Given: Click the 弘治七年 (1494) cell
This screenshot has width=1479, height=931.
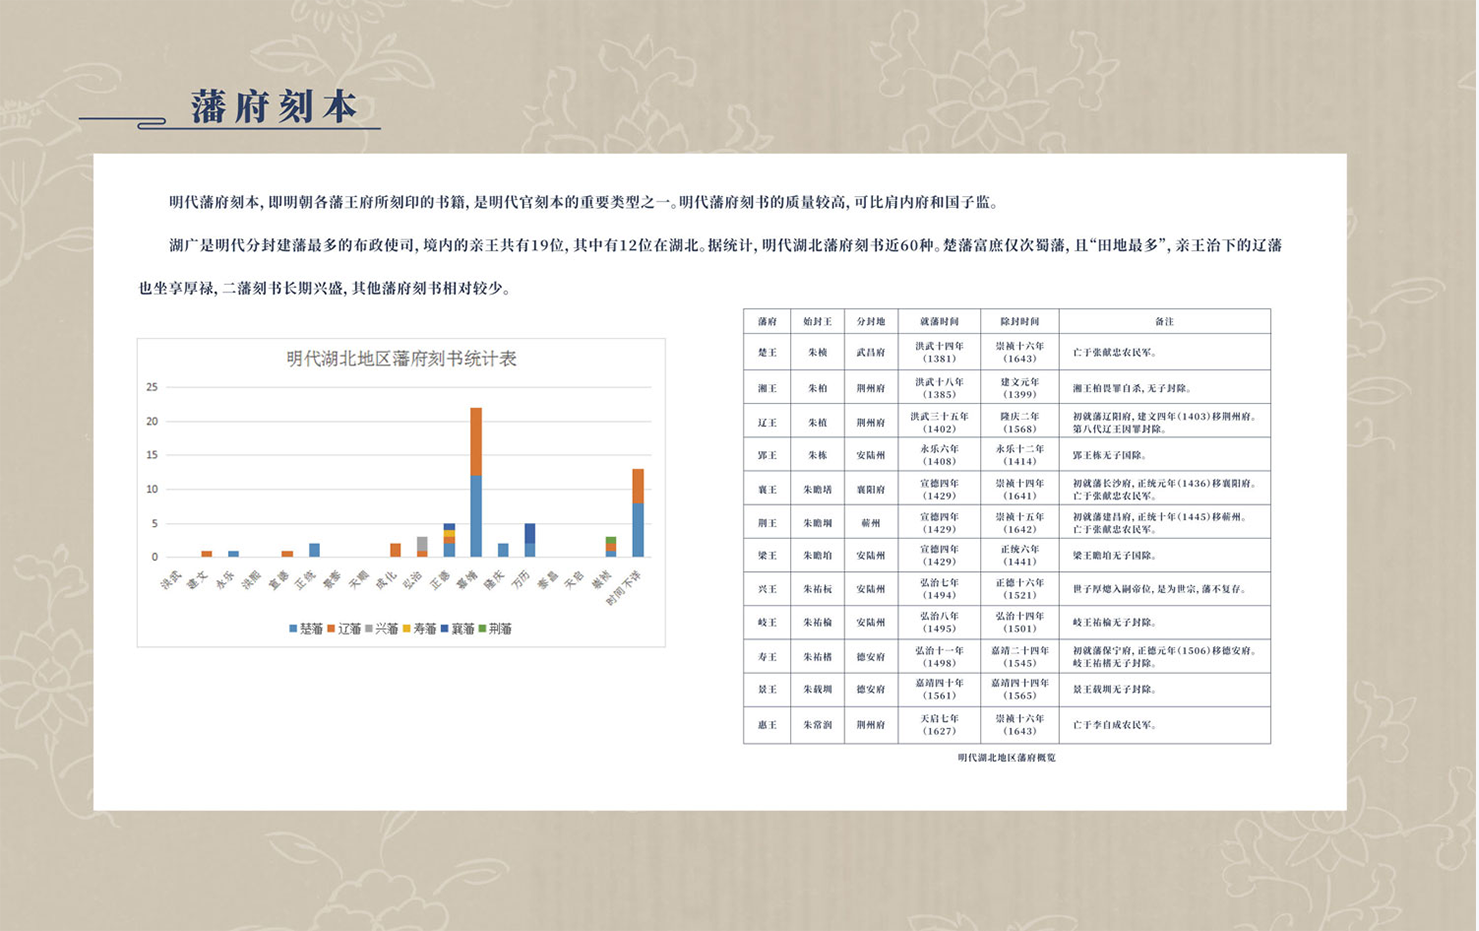Looking at the screenshot, I should pos(940,589).
